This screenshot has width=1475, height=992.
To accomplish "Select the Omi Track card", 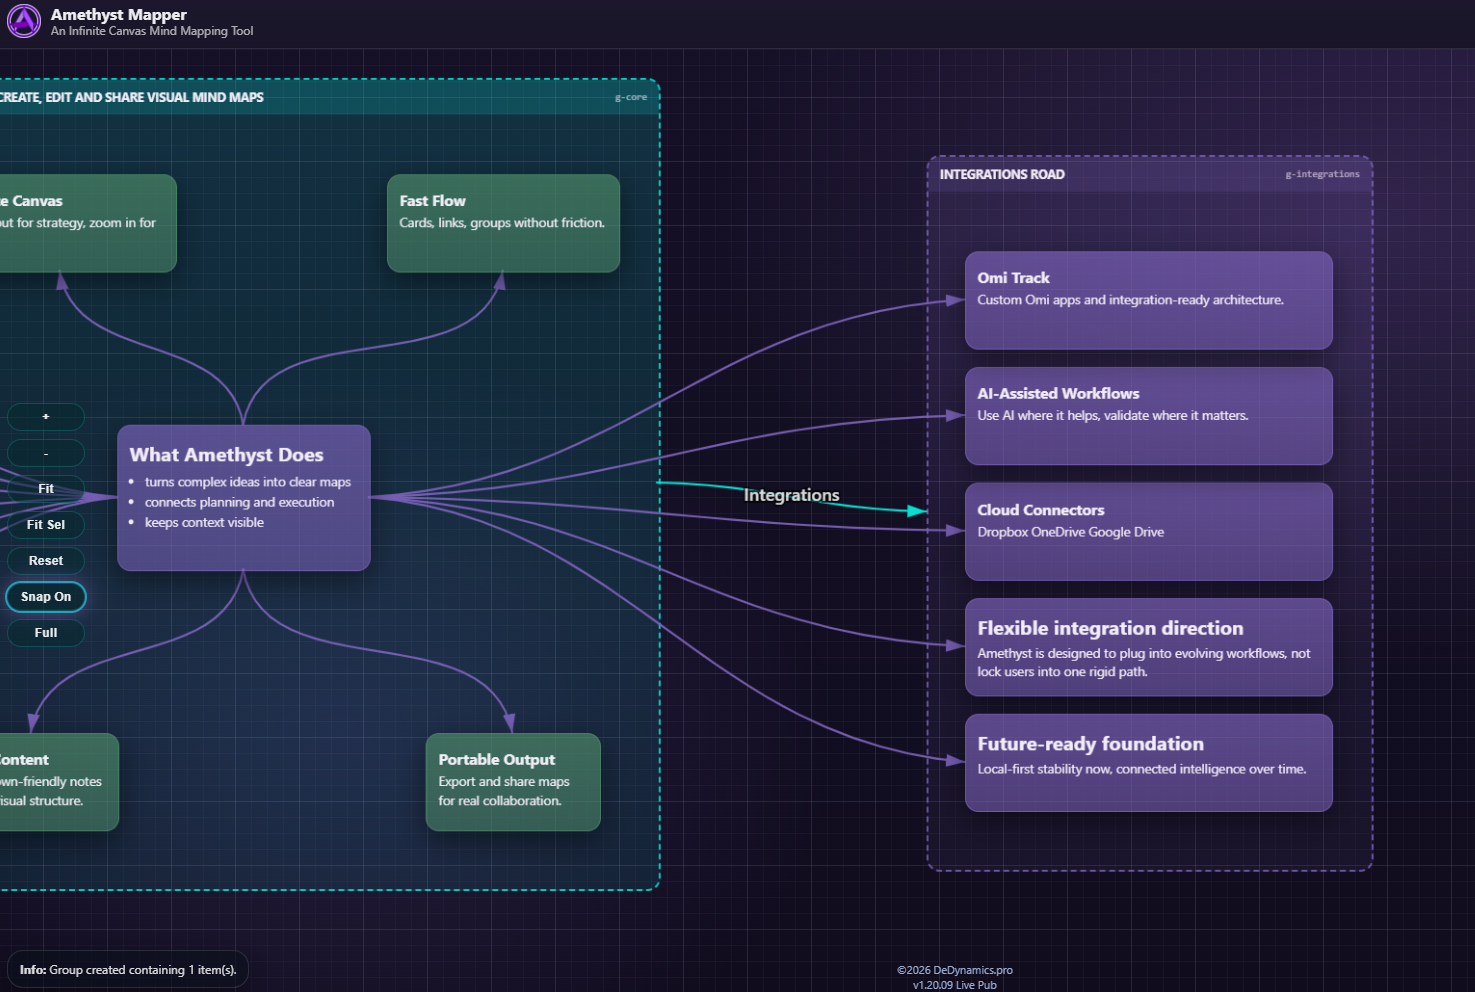I will coord(1148,300).
